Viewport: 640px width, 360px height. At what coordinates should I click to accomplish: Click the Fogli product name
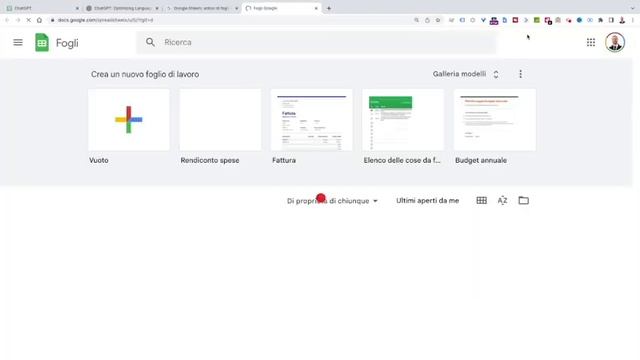[x=67, y=43]
